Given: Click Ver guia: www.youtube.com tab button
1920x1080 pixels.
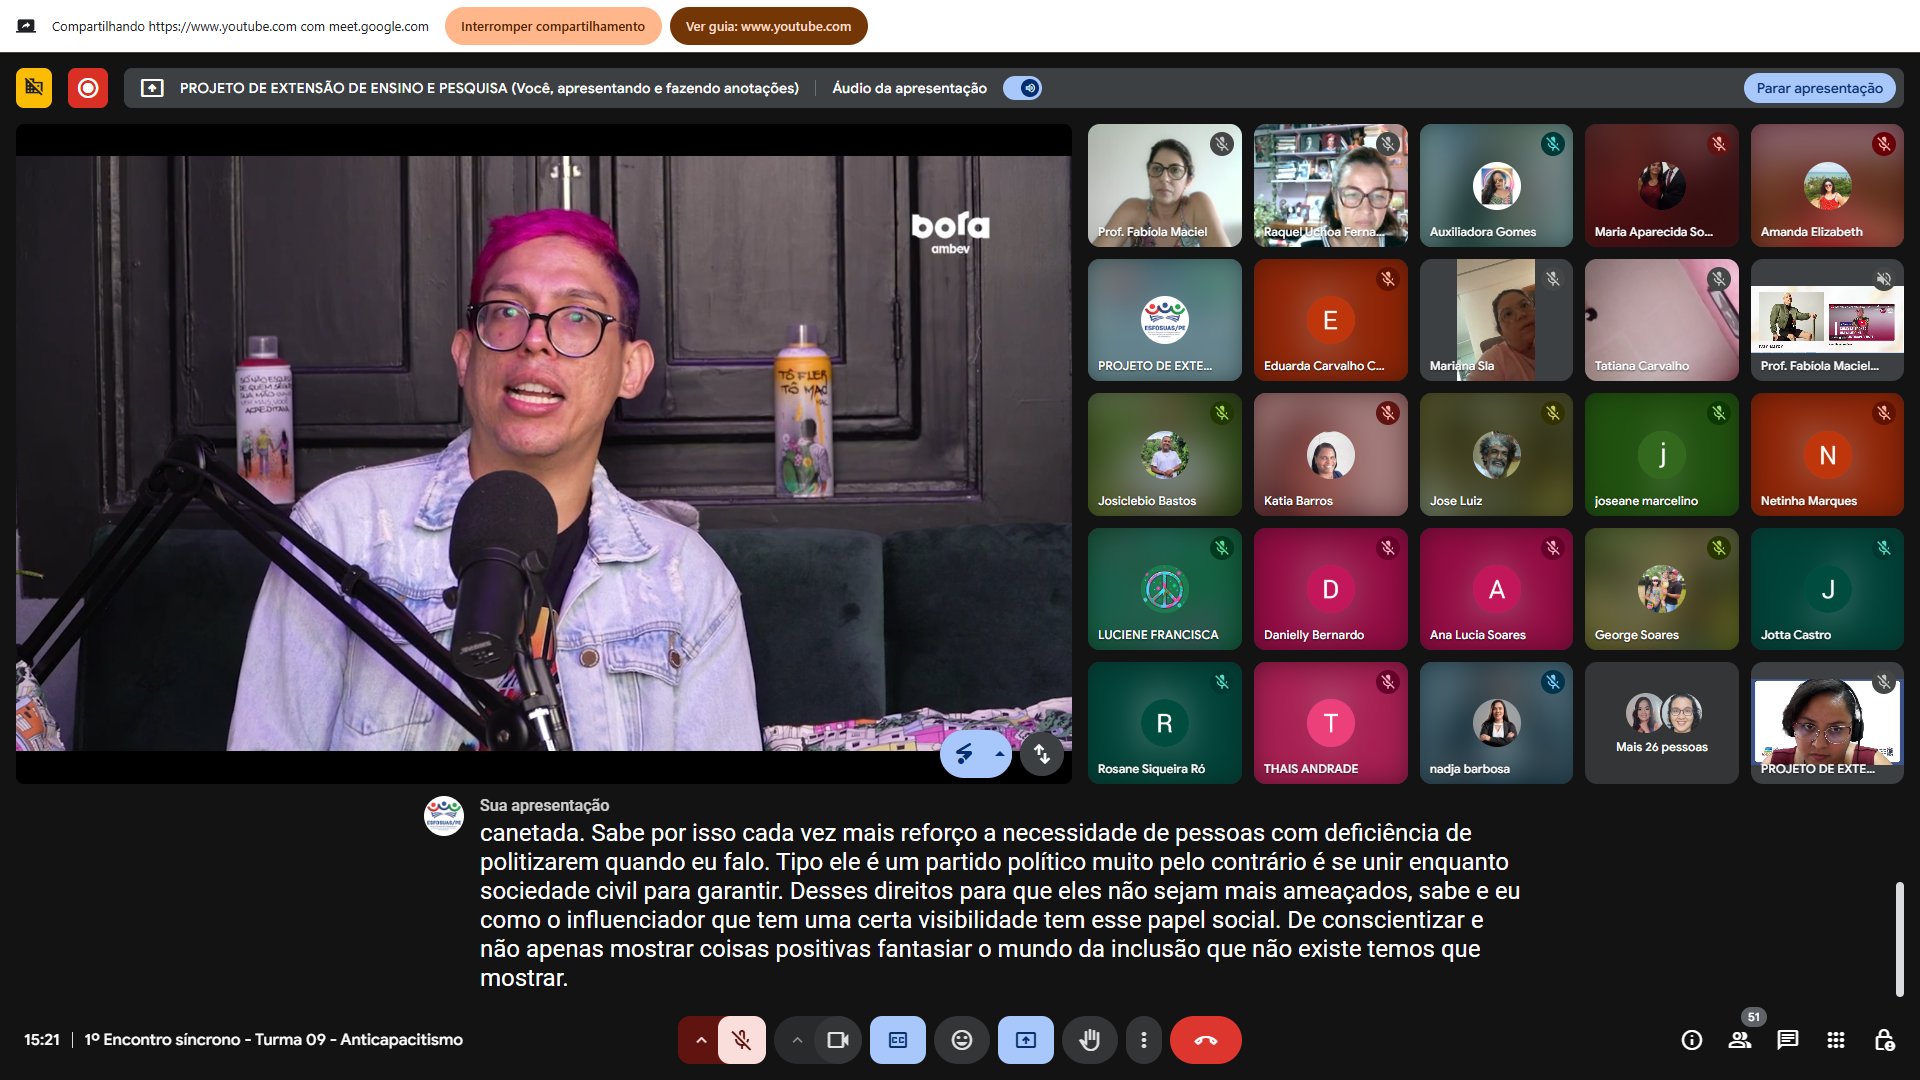Looking at the screenshot, I should coord(768,26).
